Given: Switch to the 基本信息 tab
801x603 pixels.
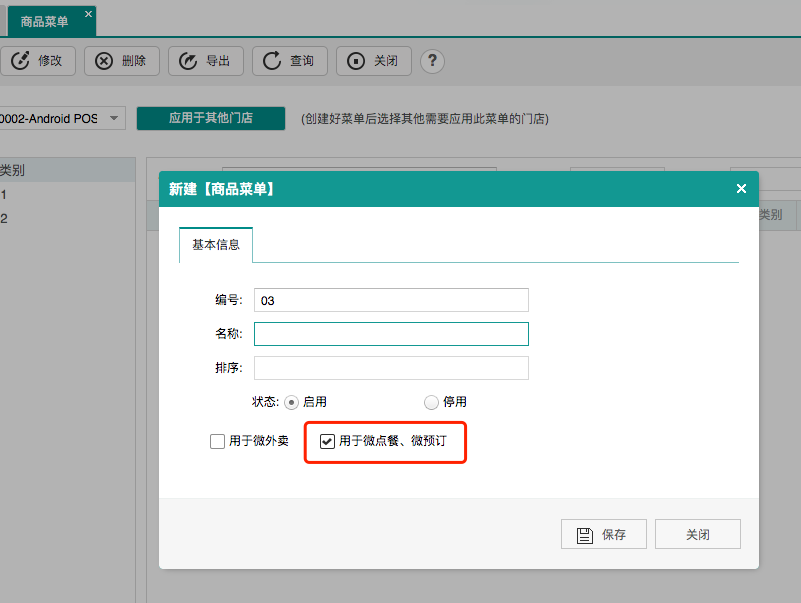Looking at the screenshot, I should (x=216, y=245).
